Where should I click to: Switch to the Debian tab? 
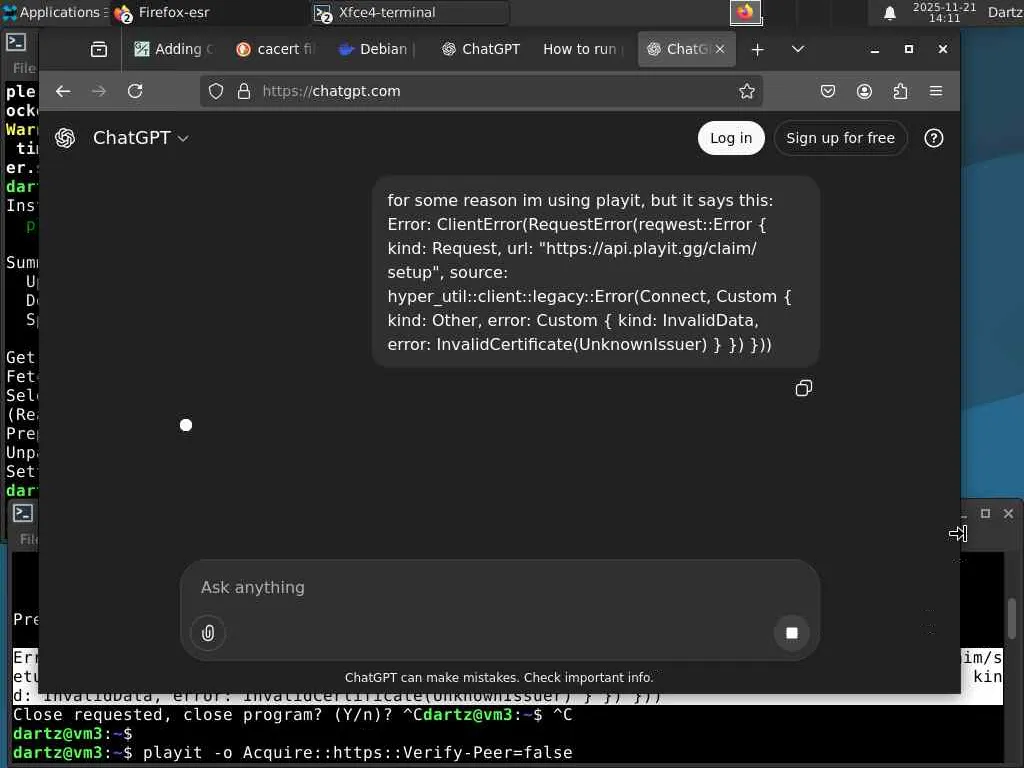click(377, 50)
